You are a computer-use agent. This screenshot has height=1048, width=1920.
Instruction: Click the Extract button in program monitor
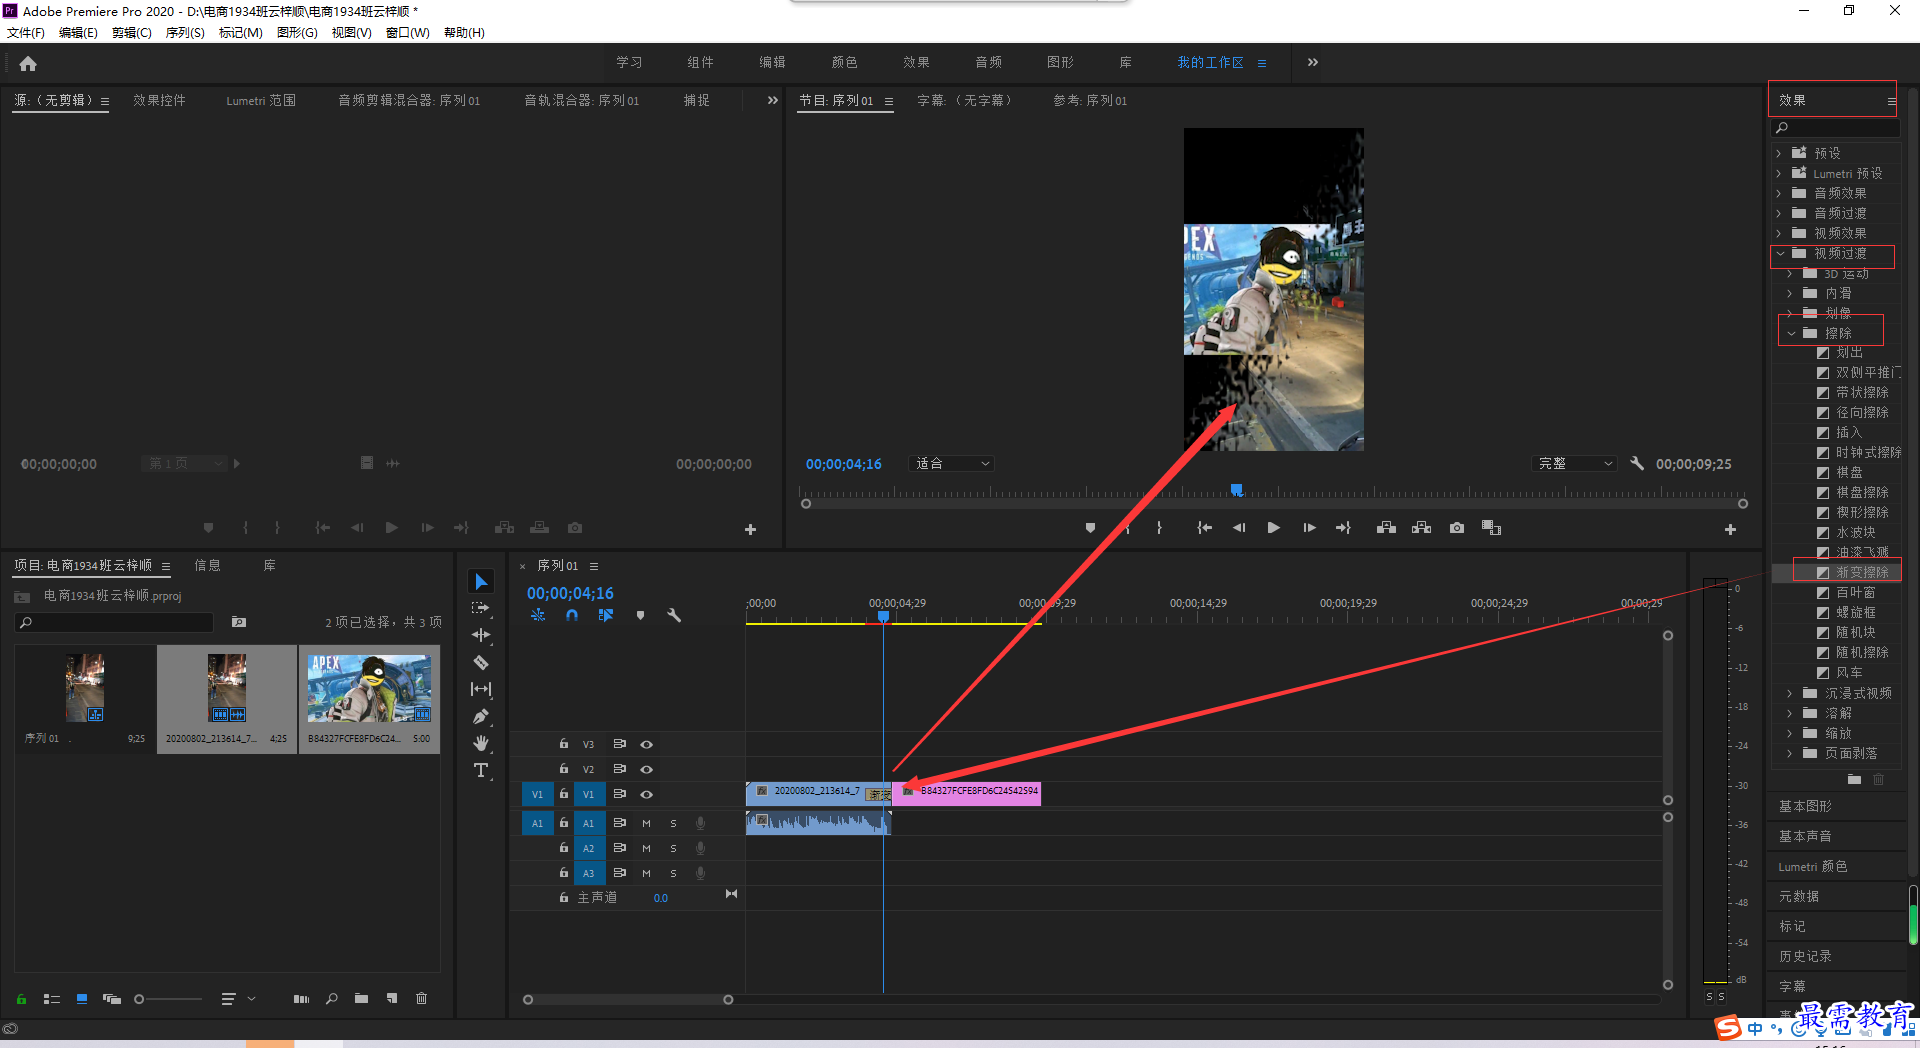click(1421, 528)
